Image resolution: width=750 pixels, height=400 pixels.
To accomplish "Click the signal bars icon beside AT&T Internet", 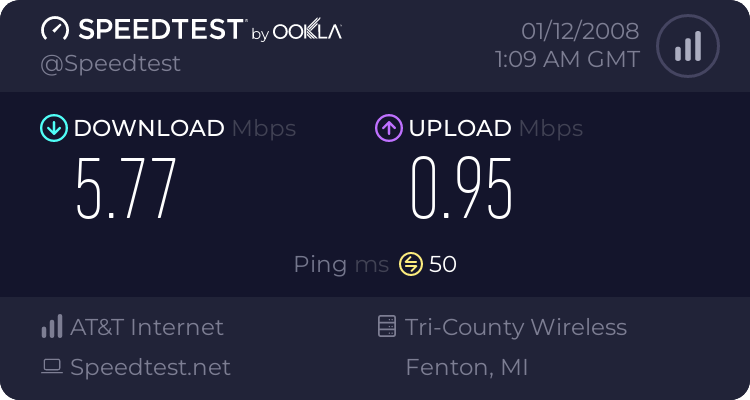I will click(52, 326).
